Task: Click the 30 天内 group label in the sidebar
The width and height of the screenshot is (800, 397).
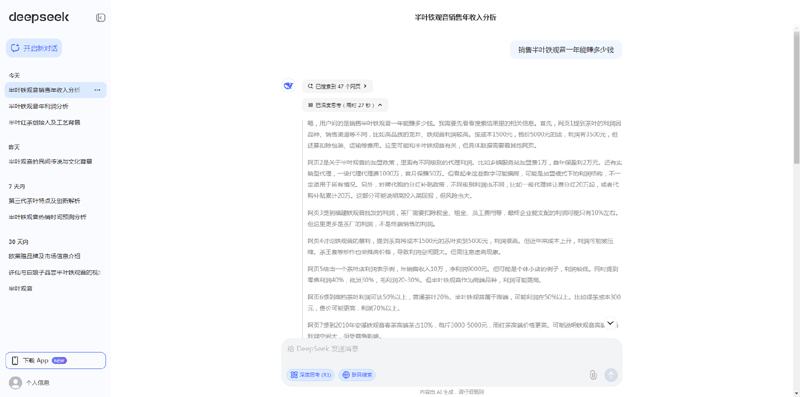Action: click(x=18, y=241)
